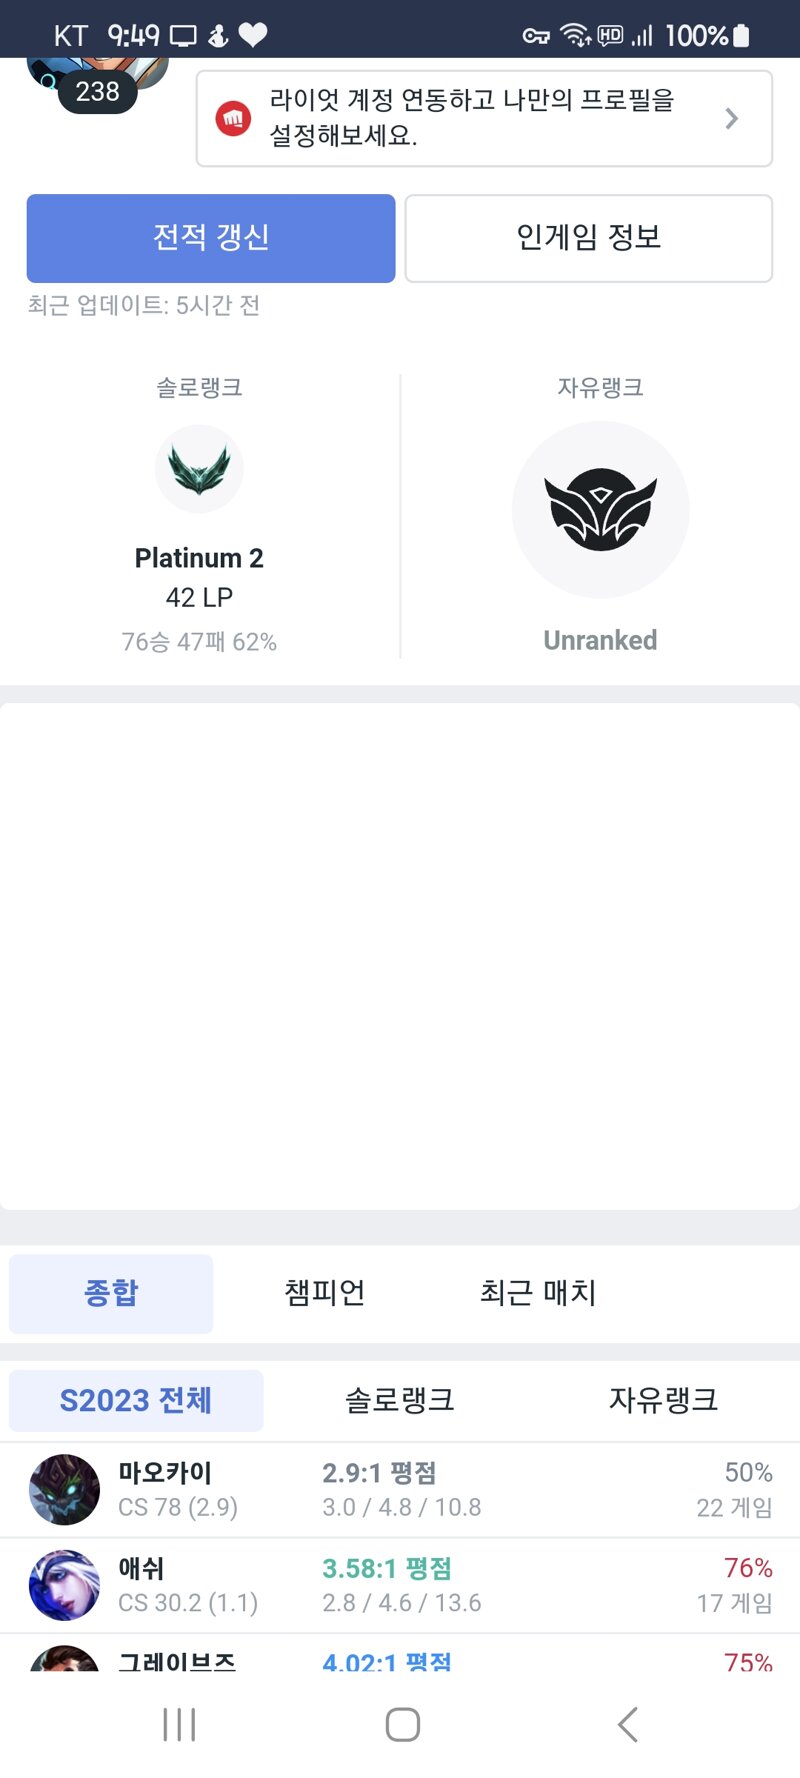The width and height of the screenshot is (800, 1778).
Task: Open the 인게임 정보 button
Action: [589, 238]
